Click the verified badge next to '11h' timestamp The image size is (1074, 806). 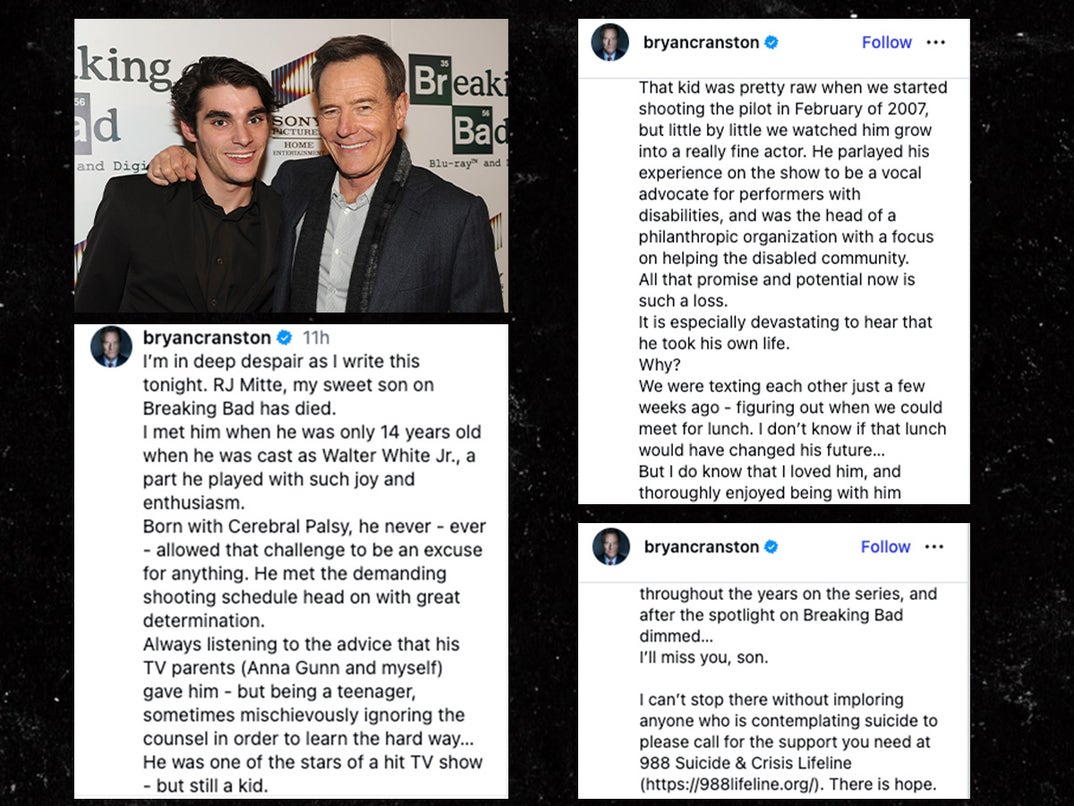pyautogui.click(x=284, y=338)
